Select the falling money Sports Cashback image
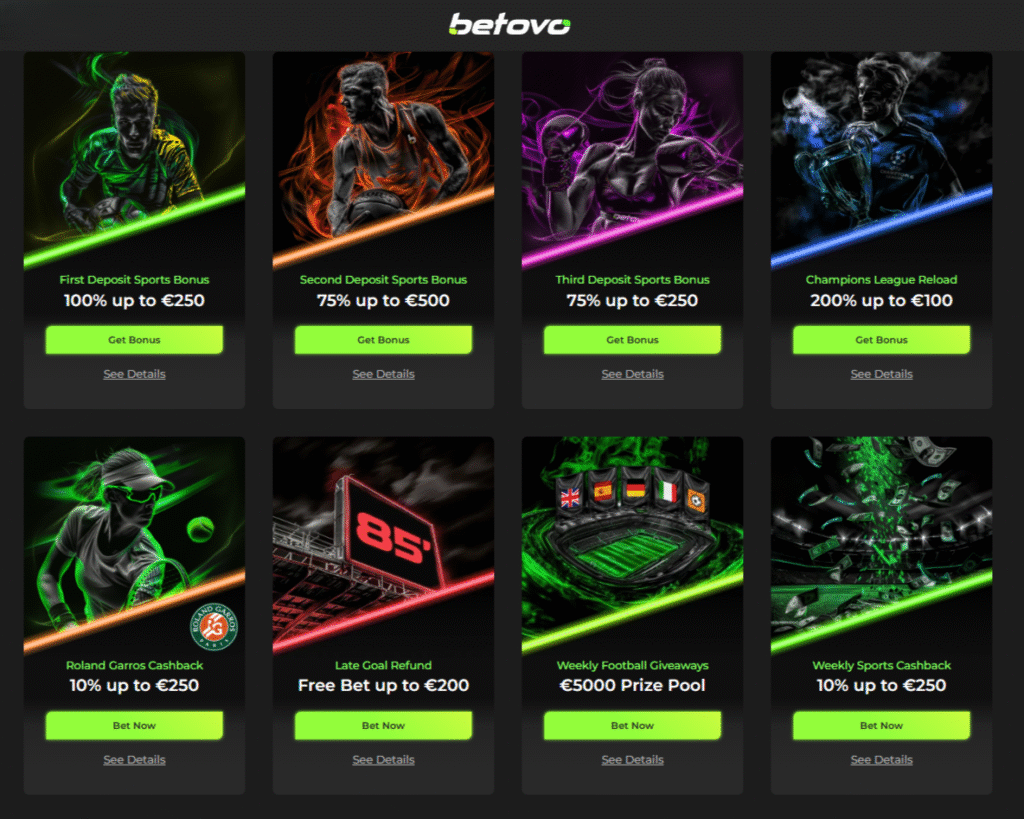Viewport: 1024px width, 819px height. 882,545
